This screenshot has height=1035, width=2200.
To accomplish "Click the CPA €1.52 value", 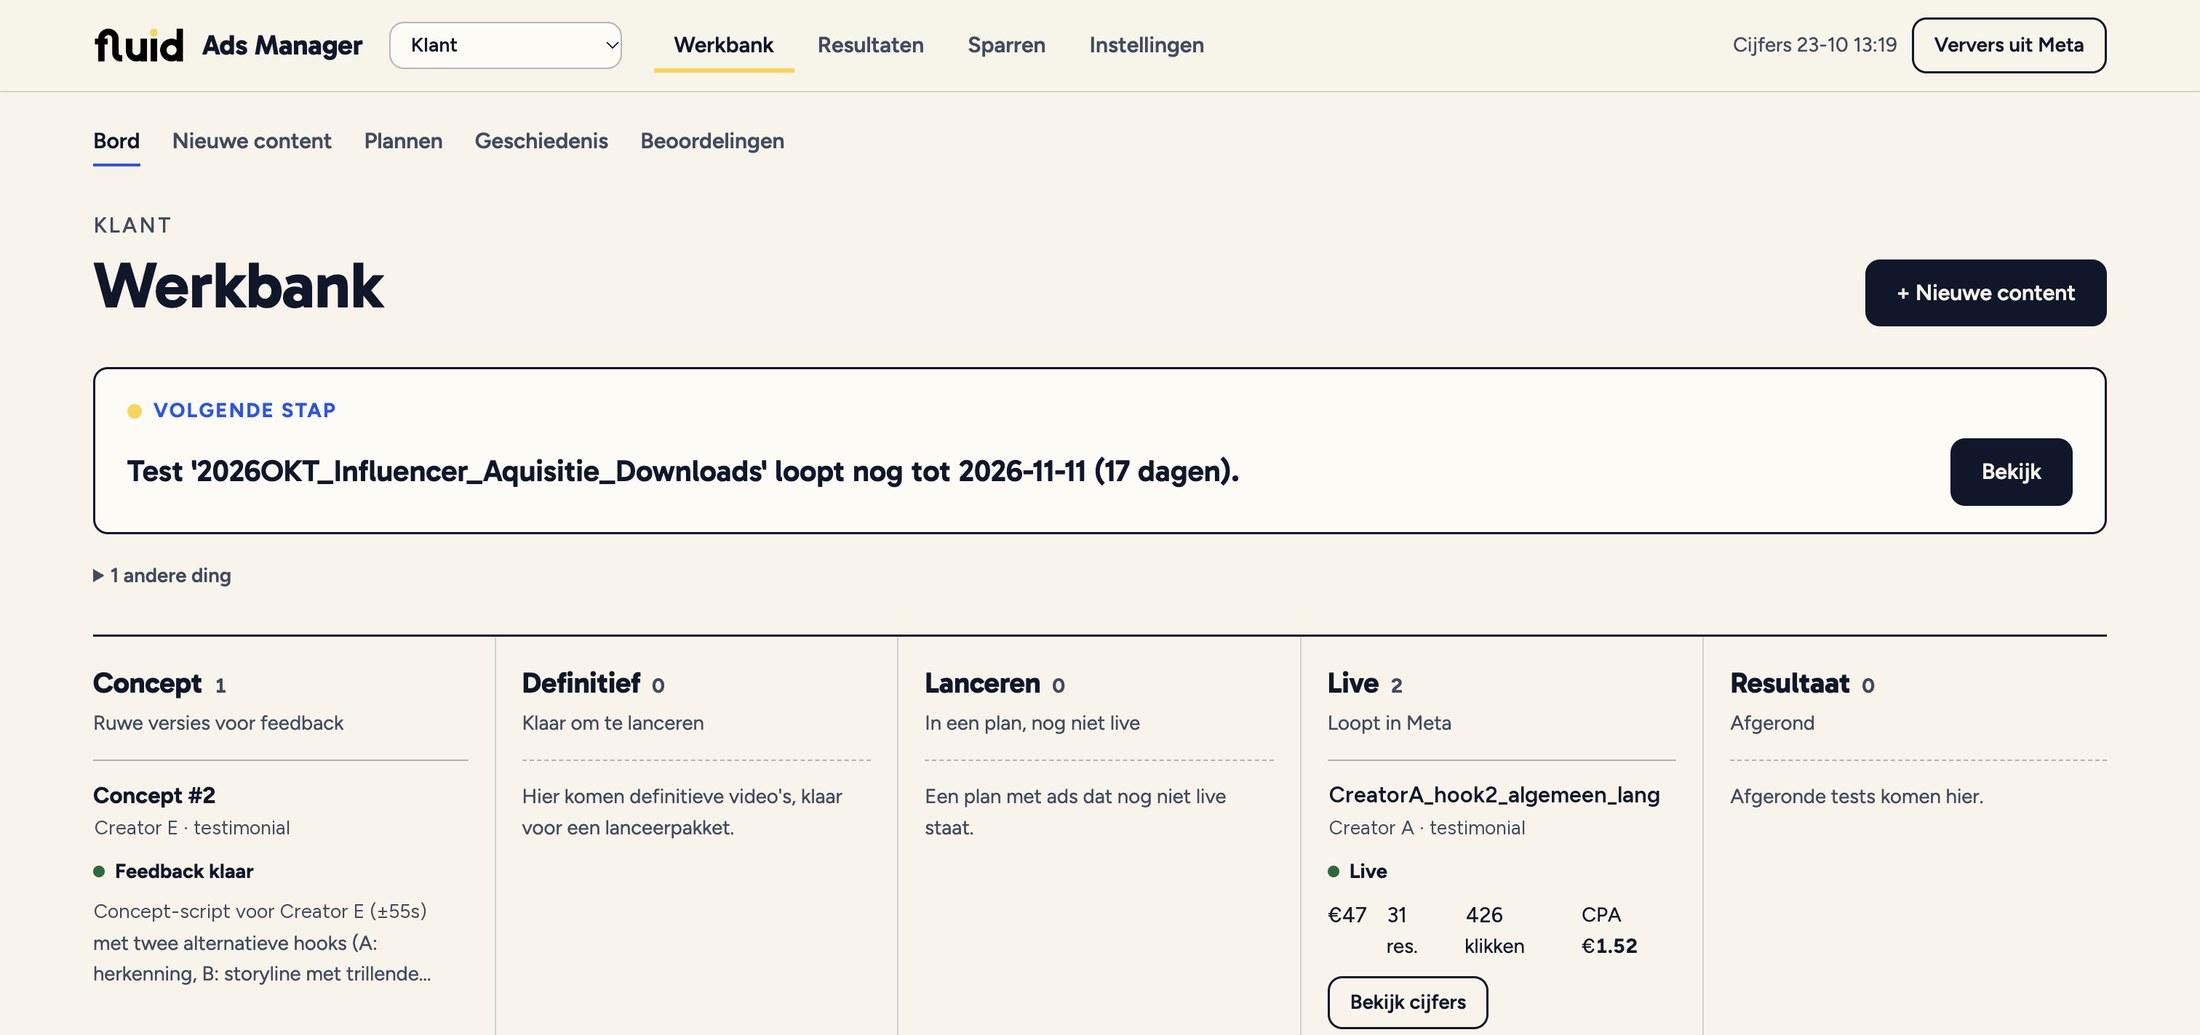I will tap(1609, 930).
